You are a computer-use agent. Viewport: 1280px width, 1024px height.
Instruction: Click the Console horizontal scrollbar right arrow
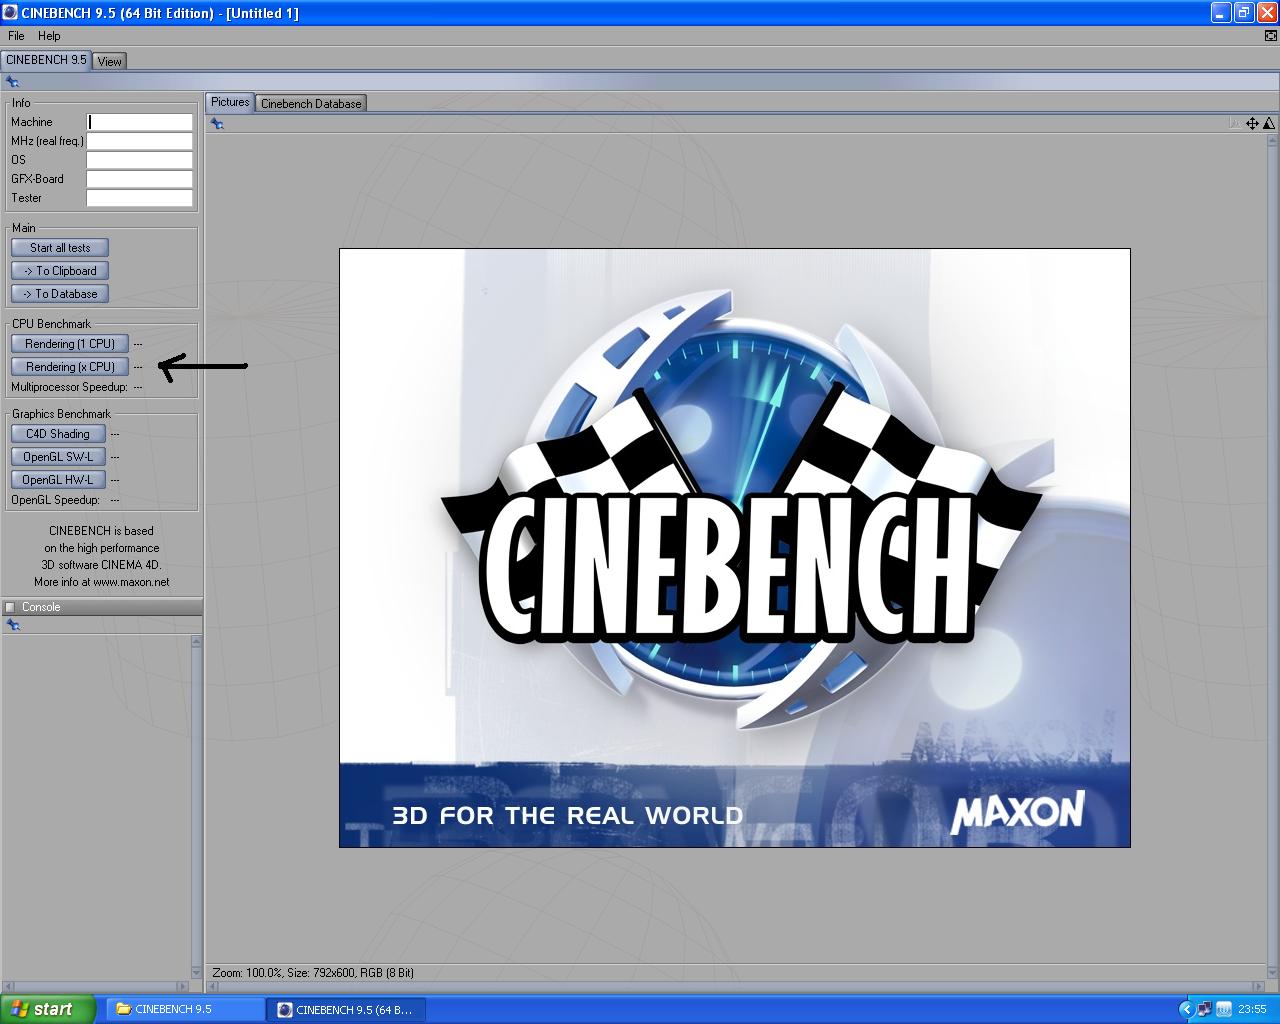click(182, 987)
